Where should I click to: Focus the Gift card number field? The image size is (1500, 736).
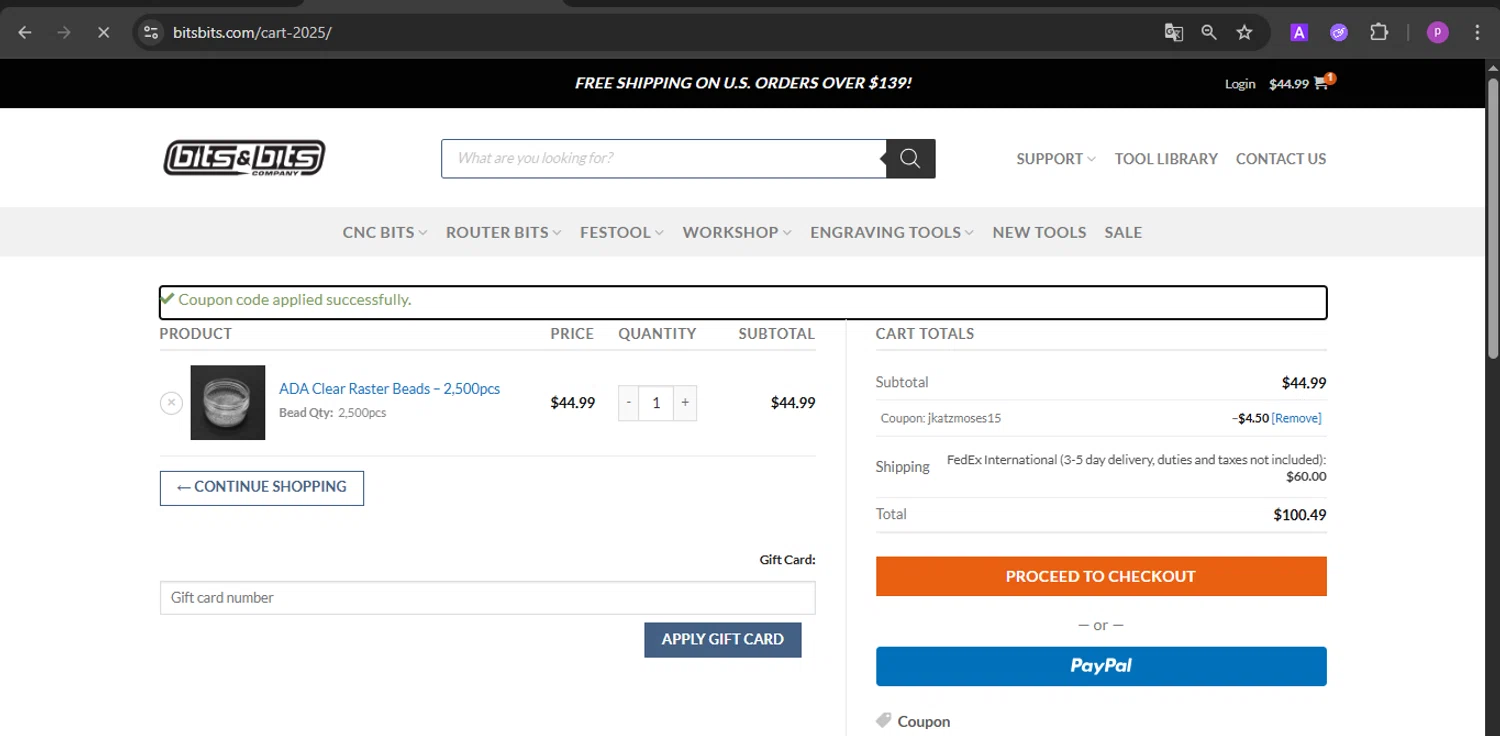pos(488,598)
